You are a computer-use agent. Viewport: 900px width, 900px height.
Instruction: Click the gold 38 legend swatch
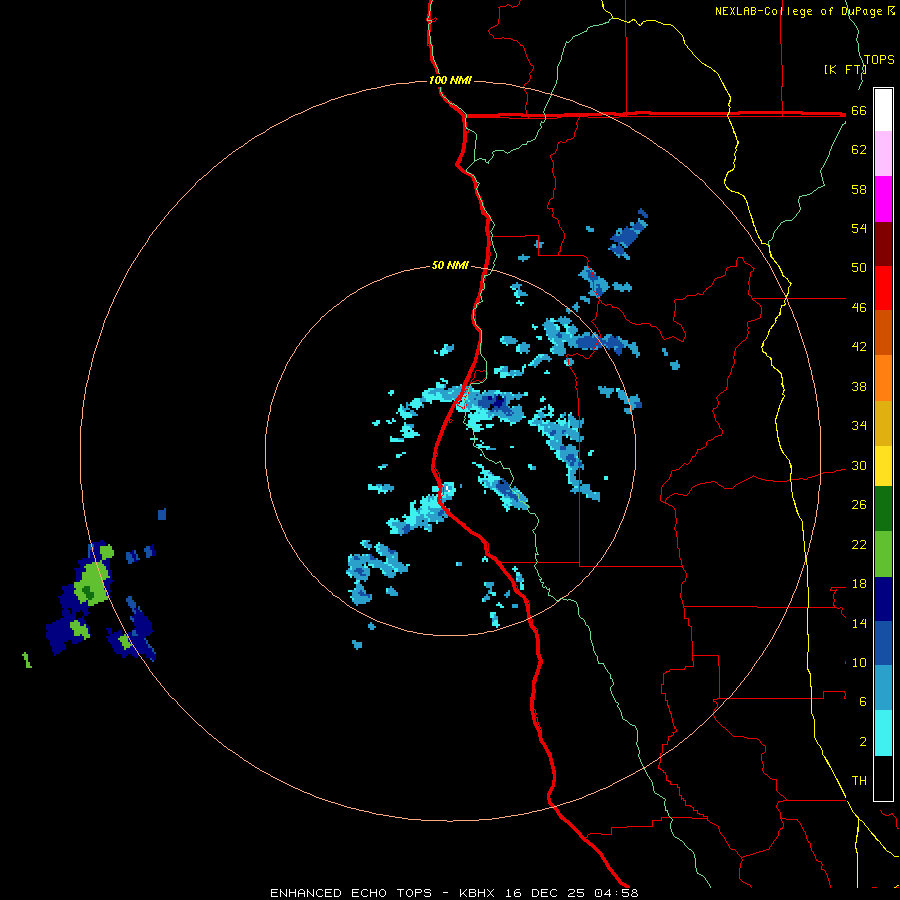click(x=883, y=423)
